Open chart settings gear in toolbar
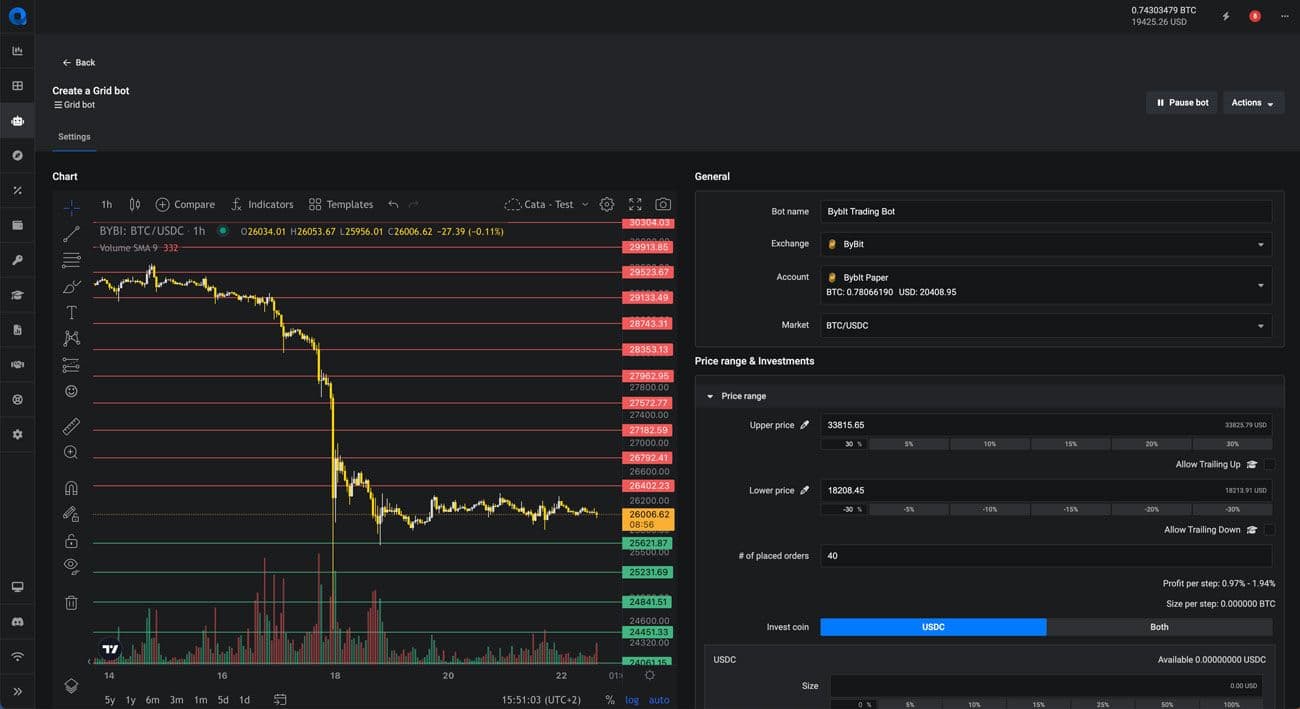The image size is (1300, 709). coord(607,204)
